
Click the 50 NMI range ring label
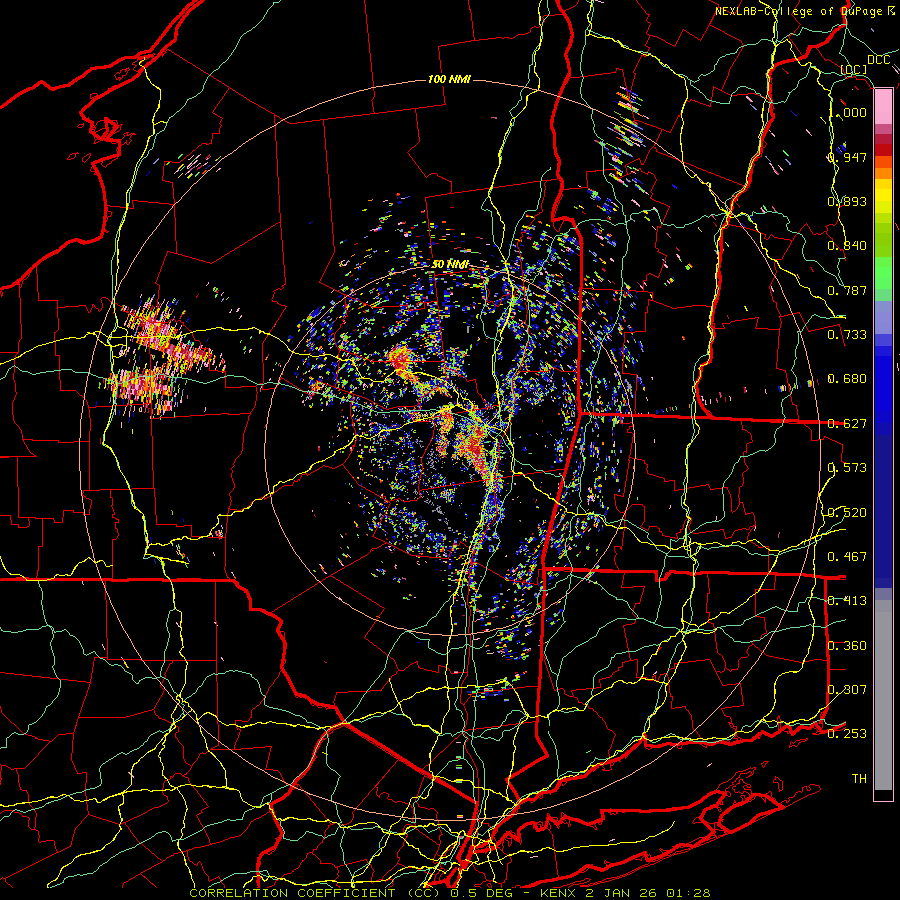(x=450, y=264)
